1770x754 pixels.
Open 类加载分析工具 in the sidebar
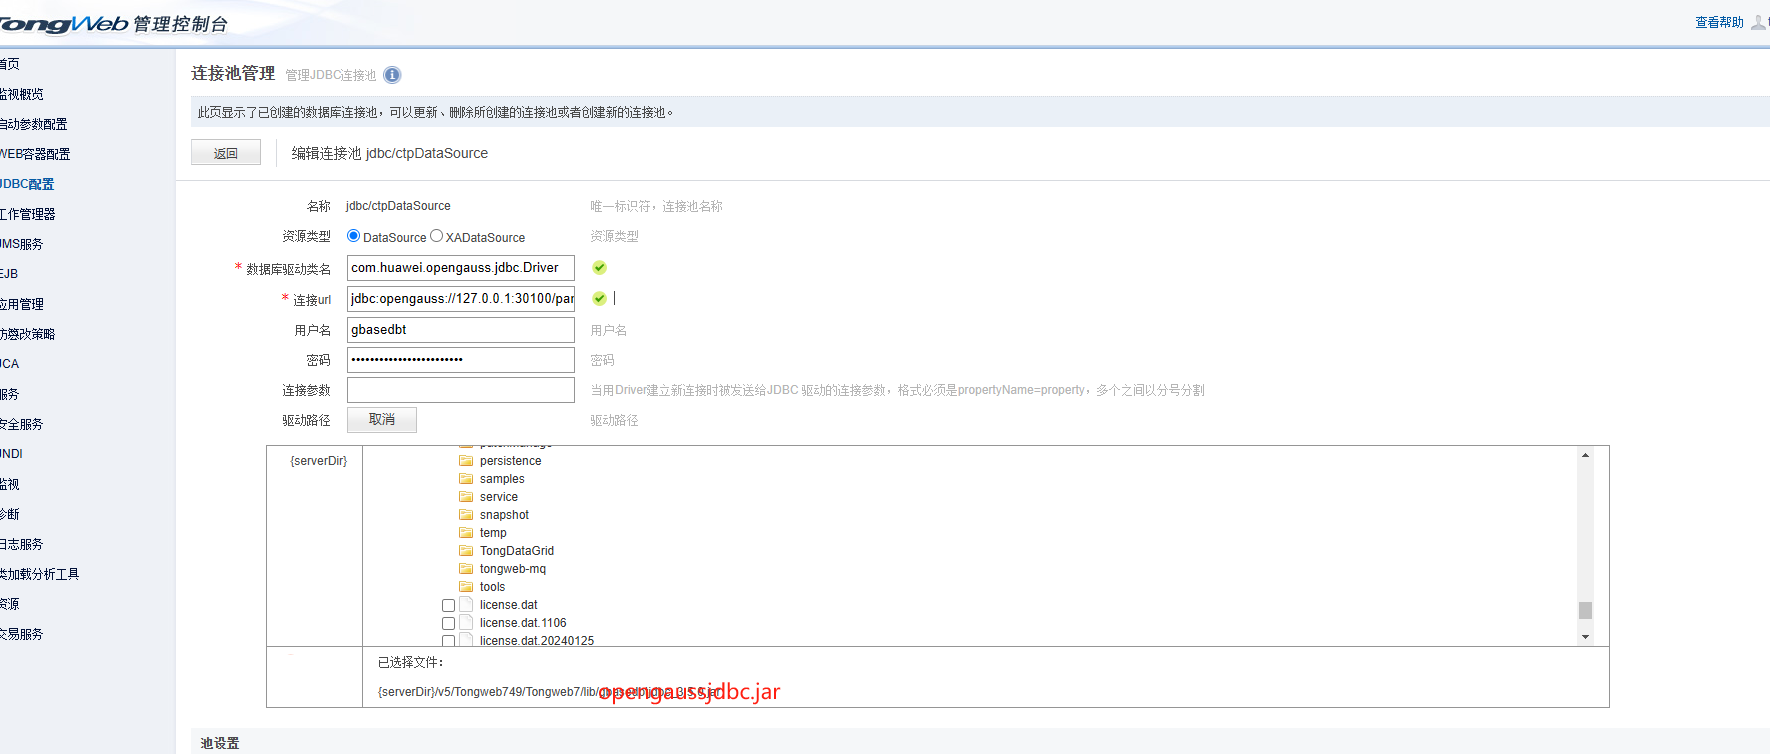coord(39,574)
